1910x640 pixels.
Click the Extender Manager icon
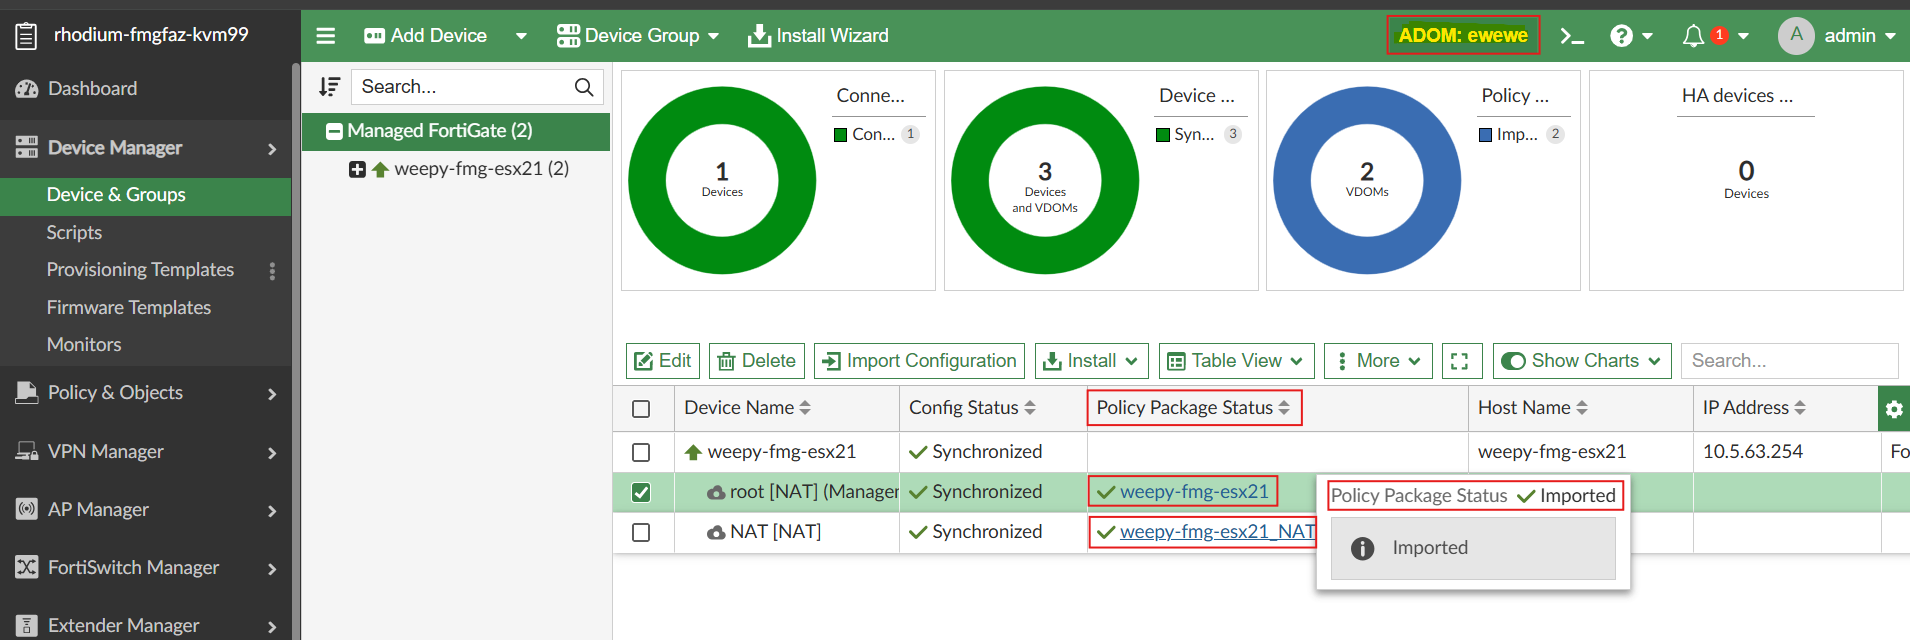(x=27, y=625)
